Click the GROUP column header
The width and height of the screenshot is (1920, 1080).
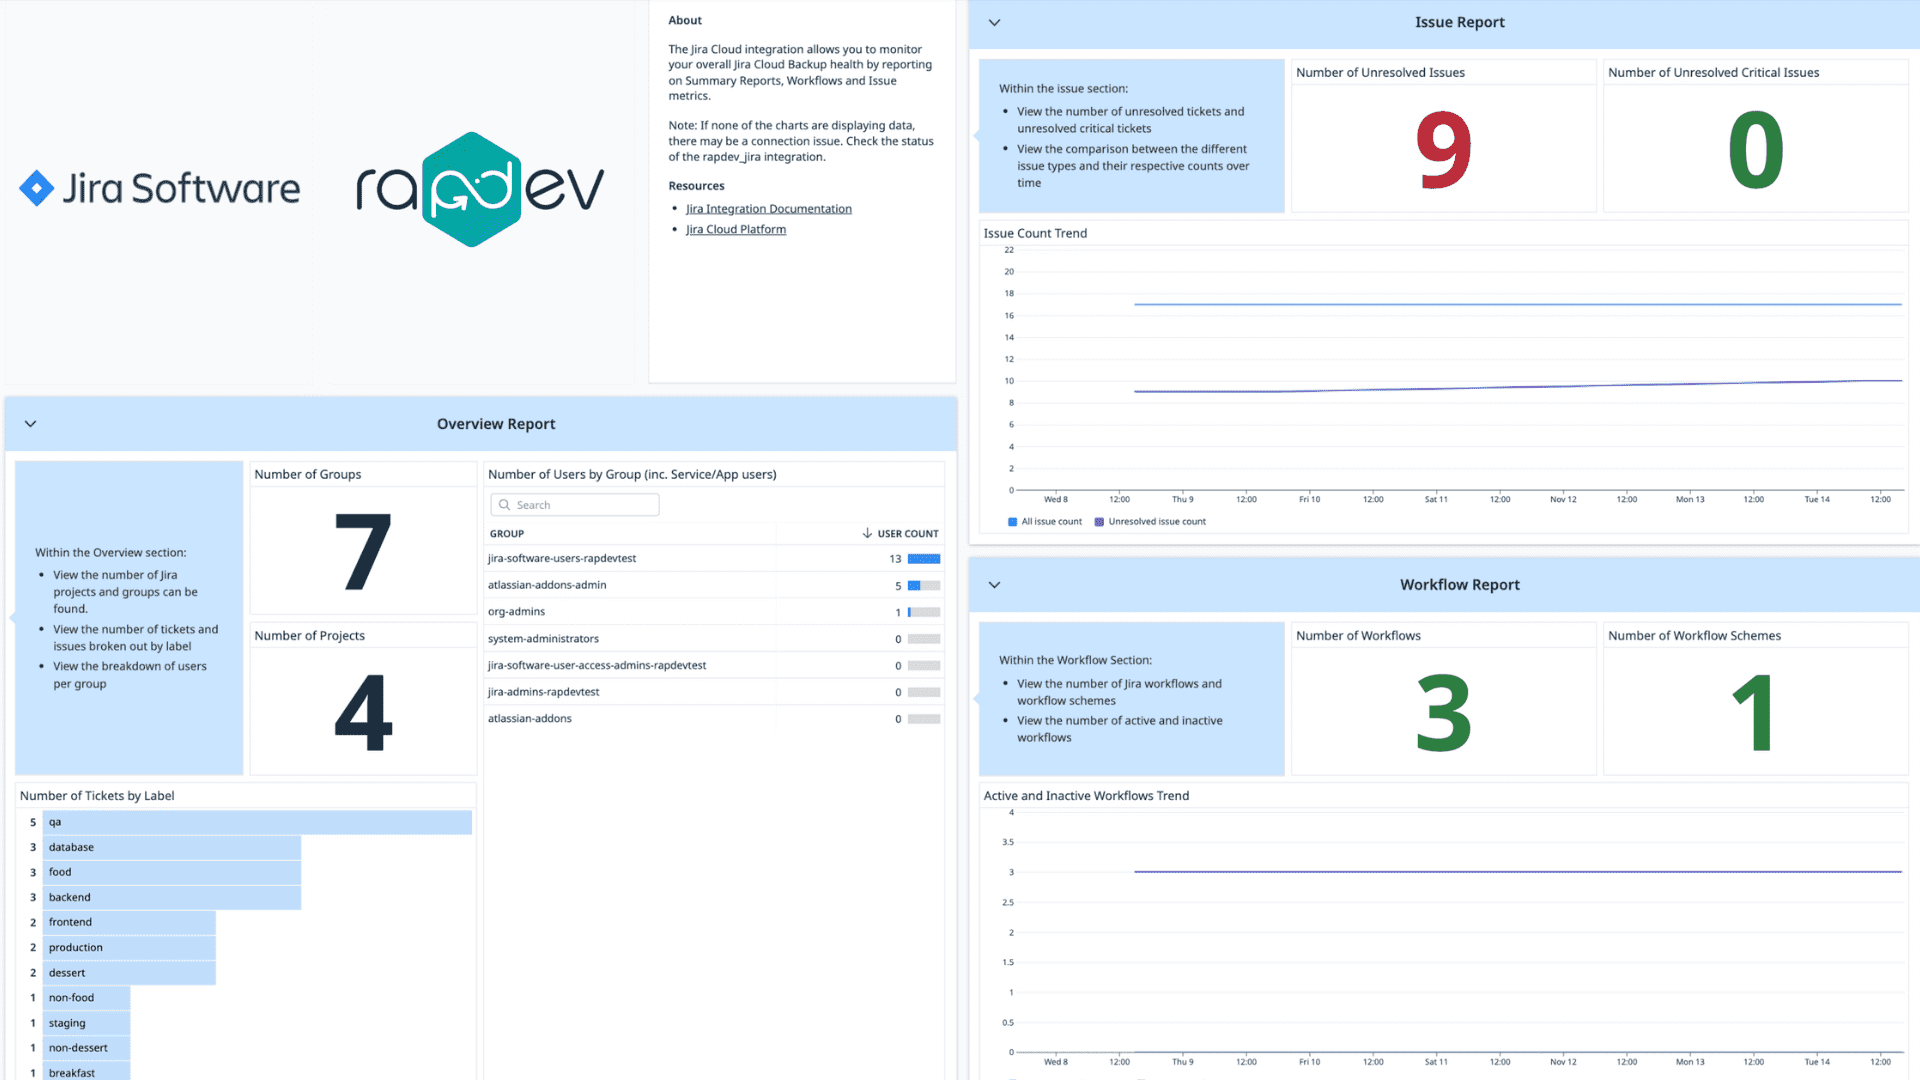tap(507, 534)
